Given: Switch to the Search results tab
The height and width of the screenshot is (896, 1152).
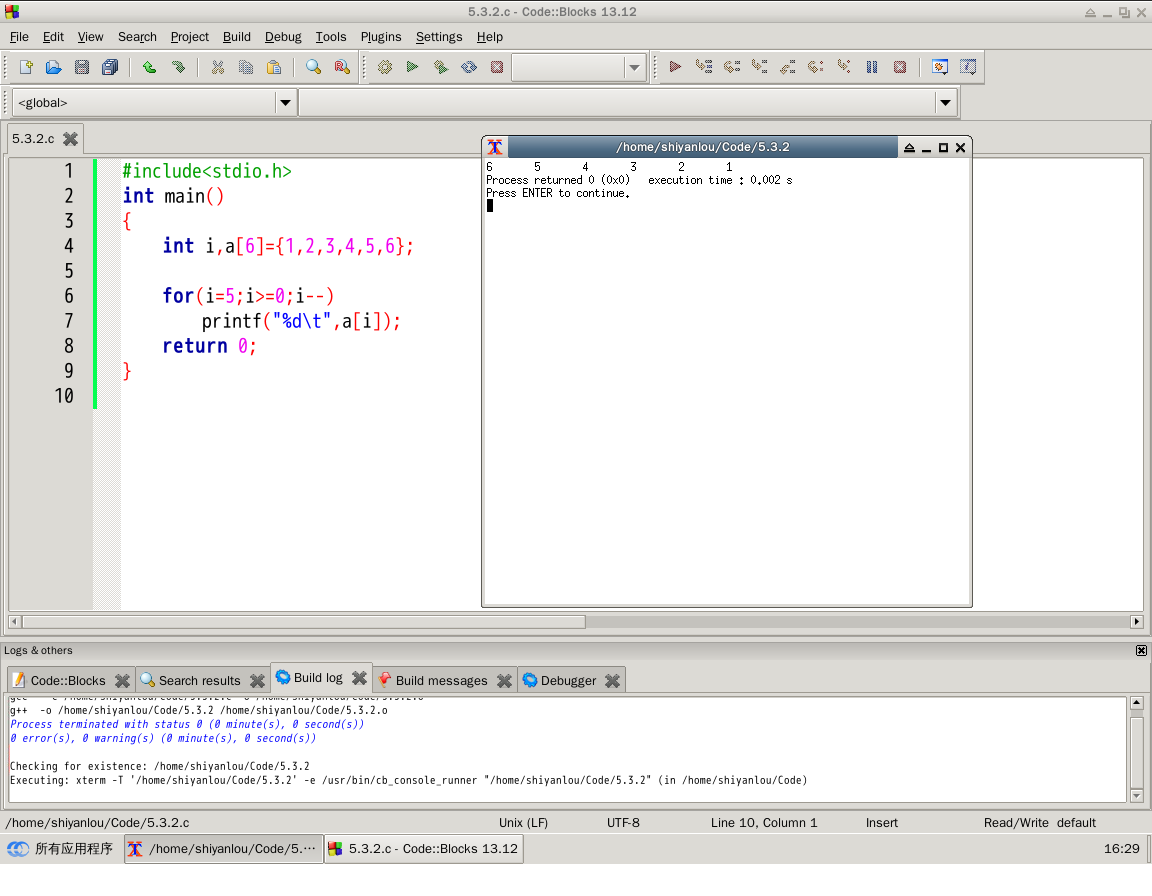Looking at the screenshot, I should coord(199,681).
